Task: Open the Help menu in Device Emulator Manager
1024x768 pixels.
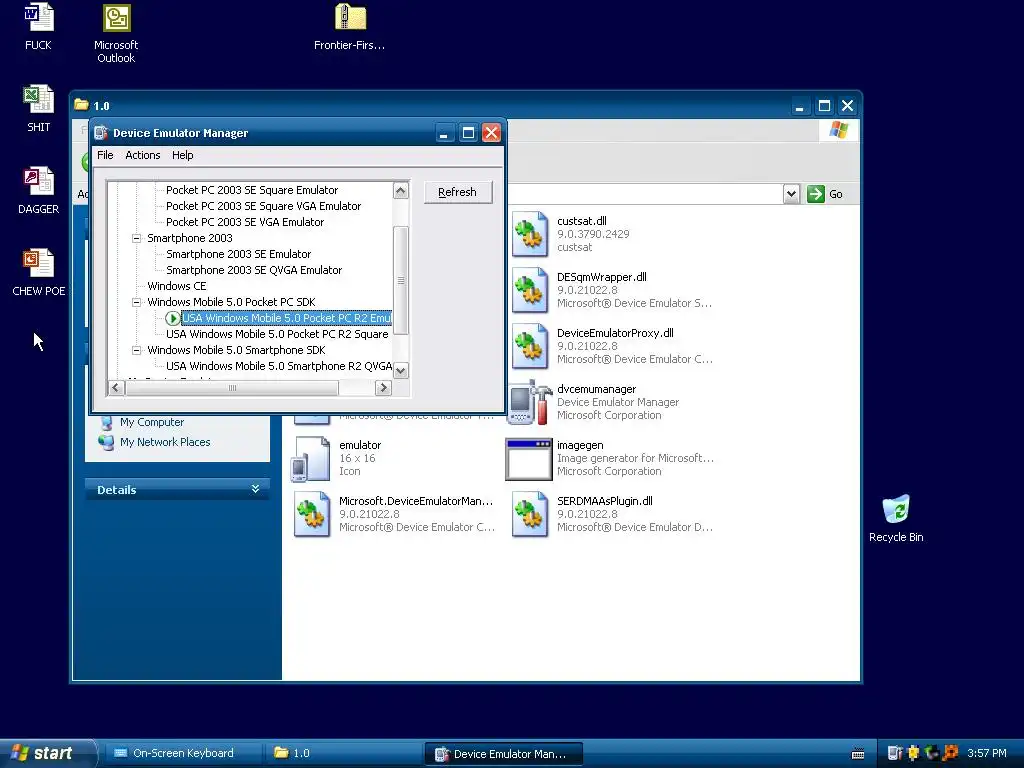Action: (182, 155)
